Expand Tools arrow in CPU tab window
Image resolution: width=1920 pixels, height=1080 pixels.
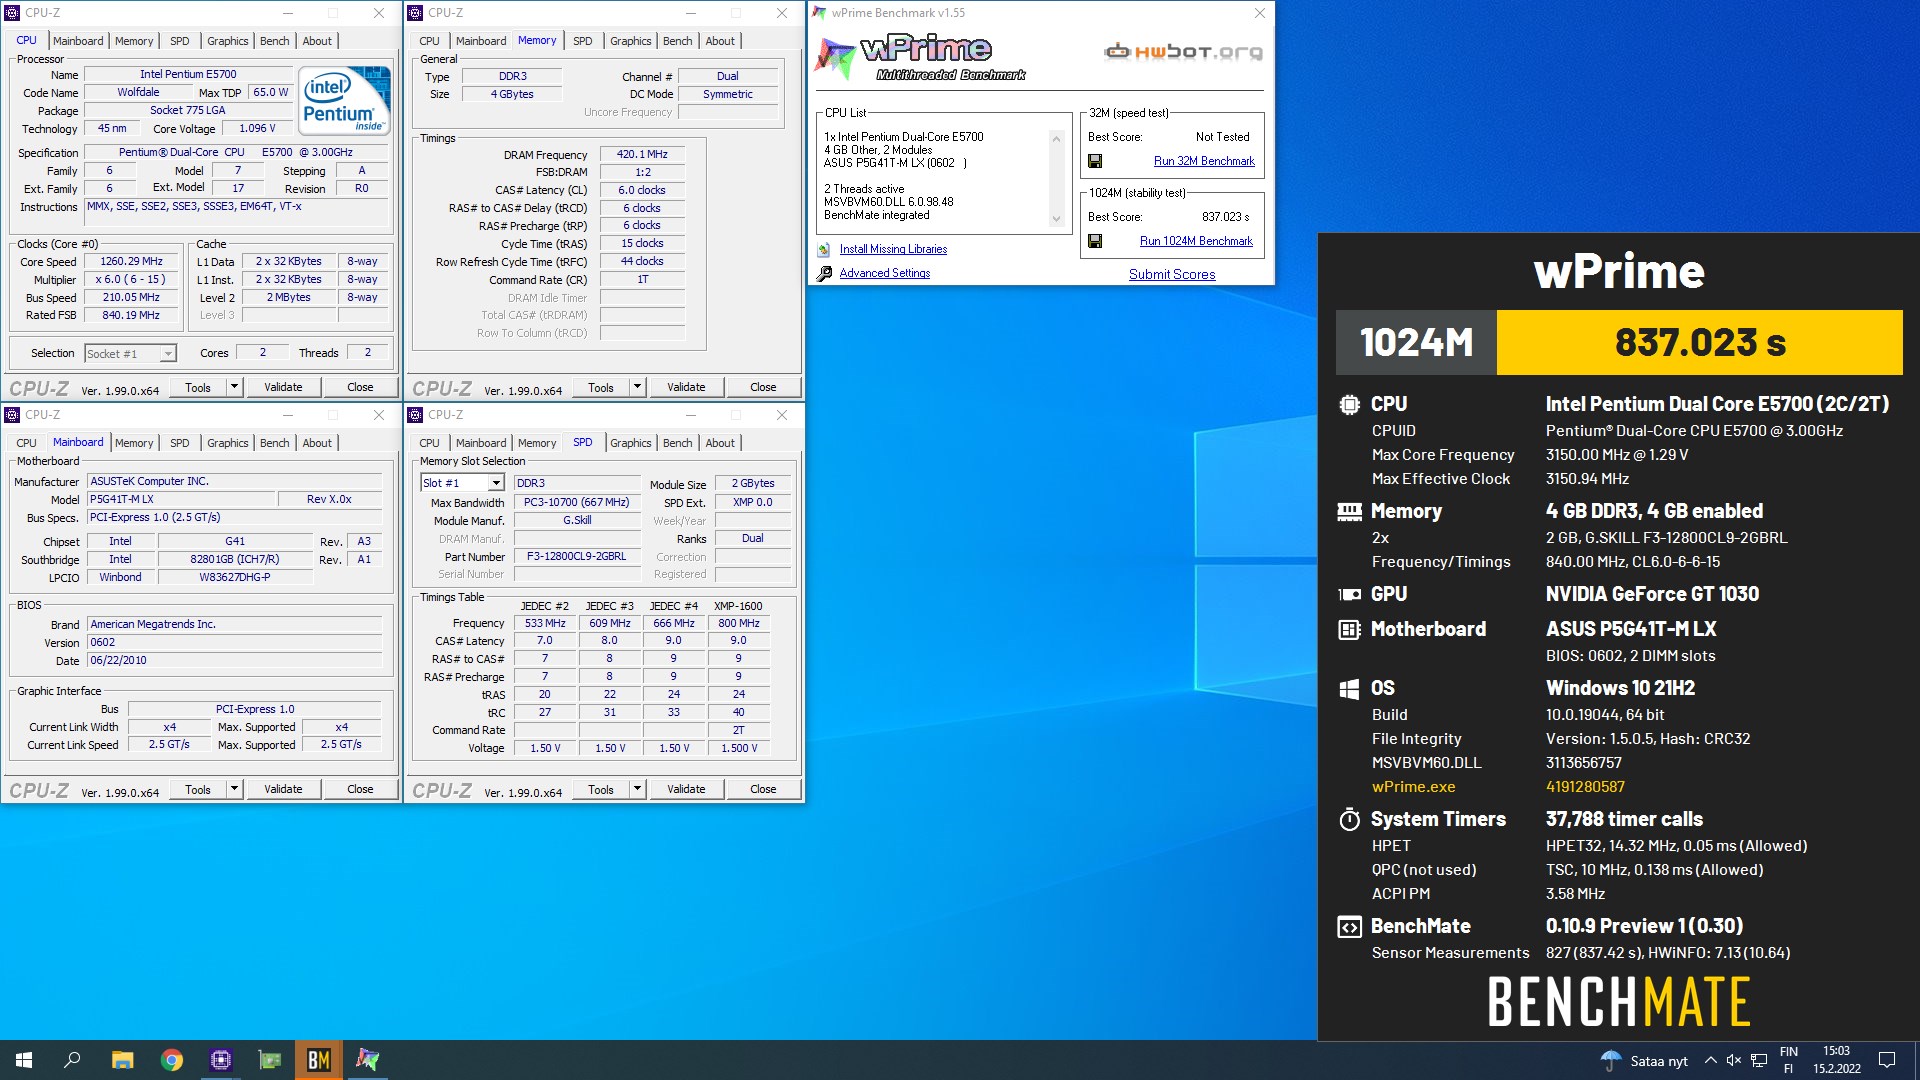click(234, 387)
